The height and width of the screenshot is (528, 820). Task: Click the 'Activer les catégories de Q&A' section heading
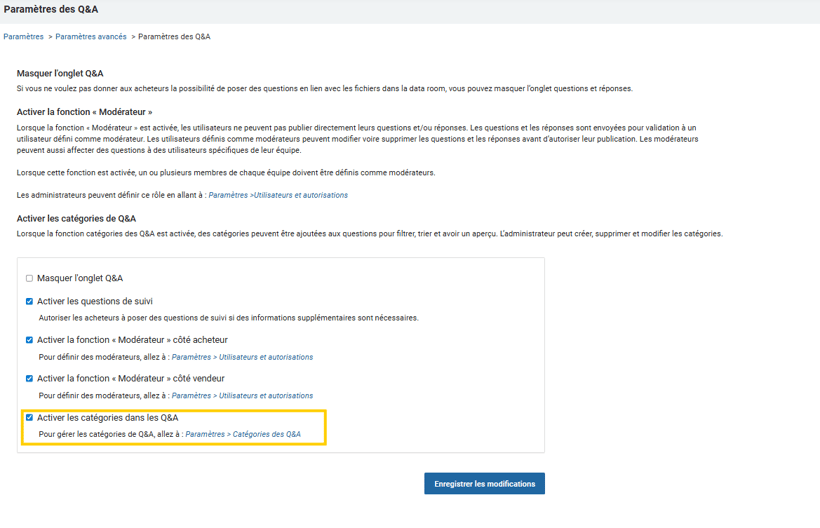76,218
